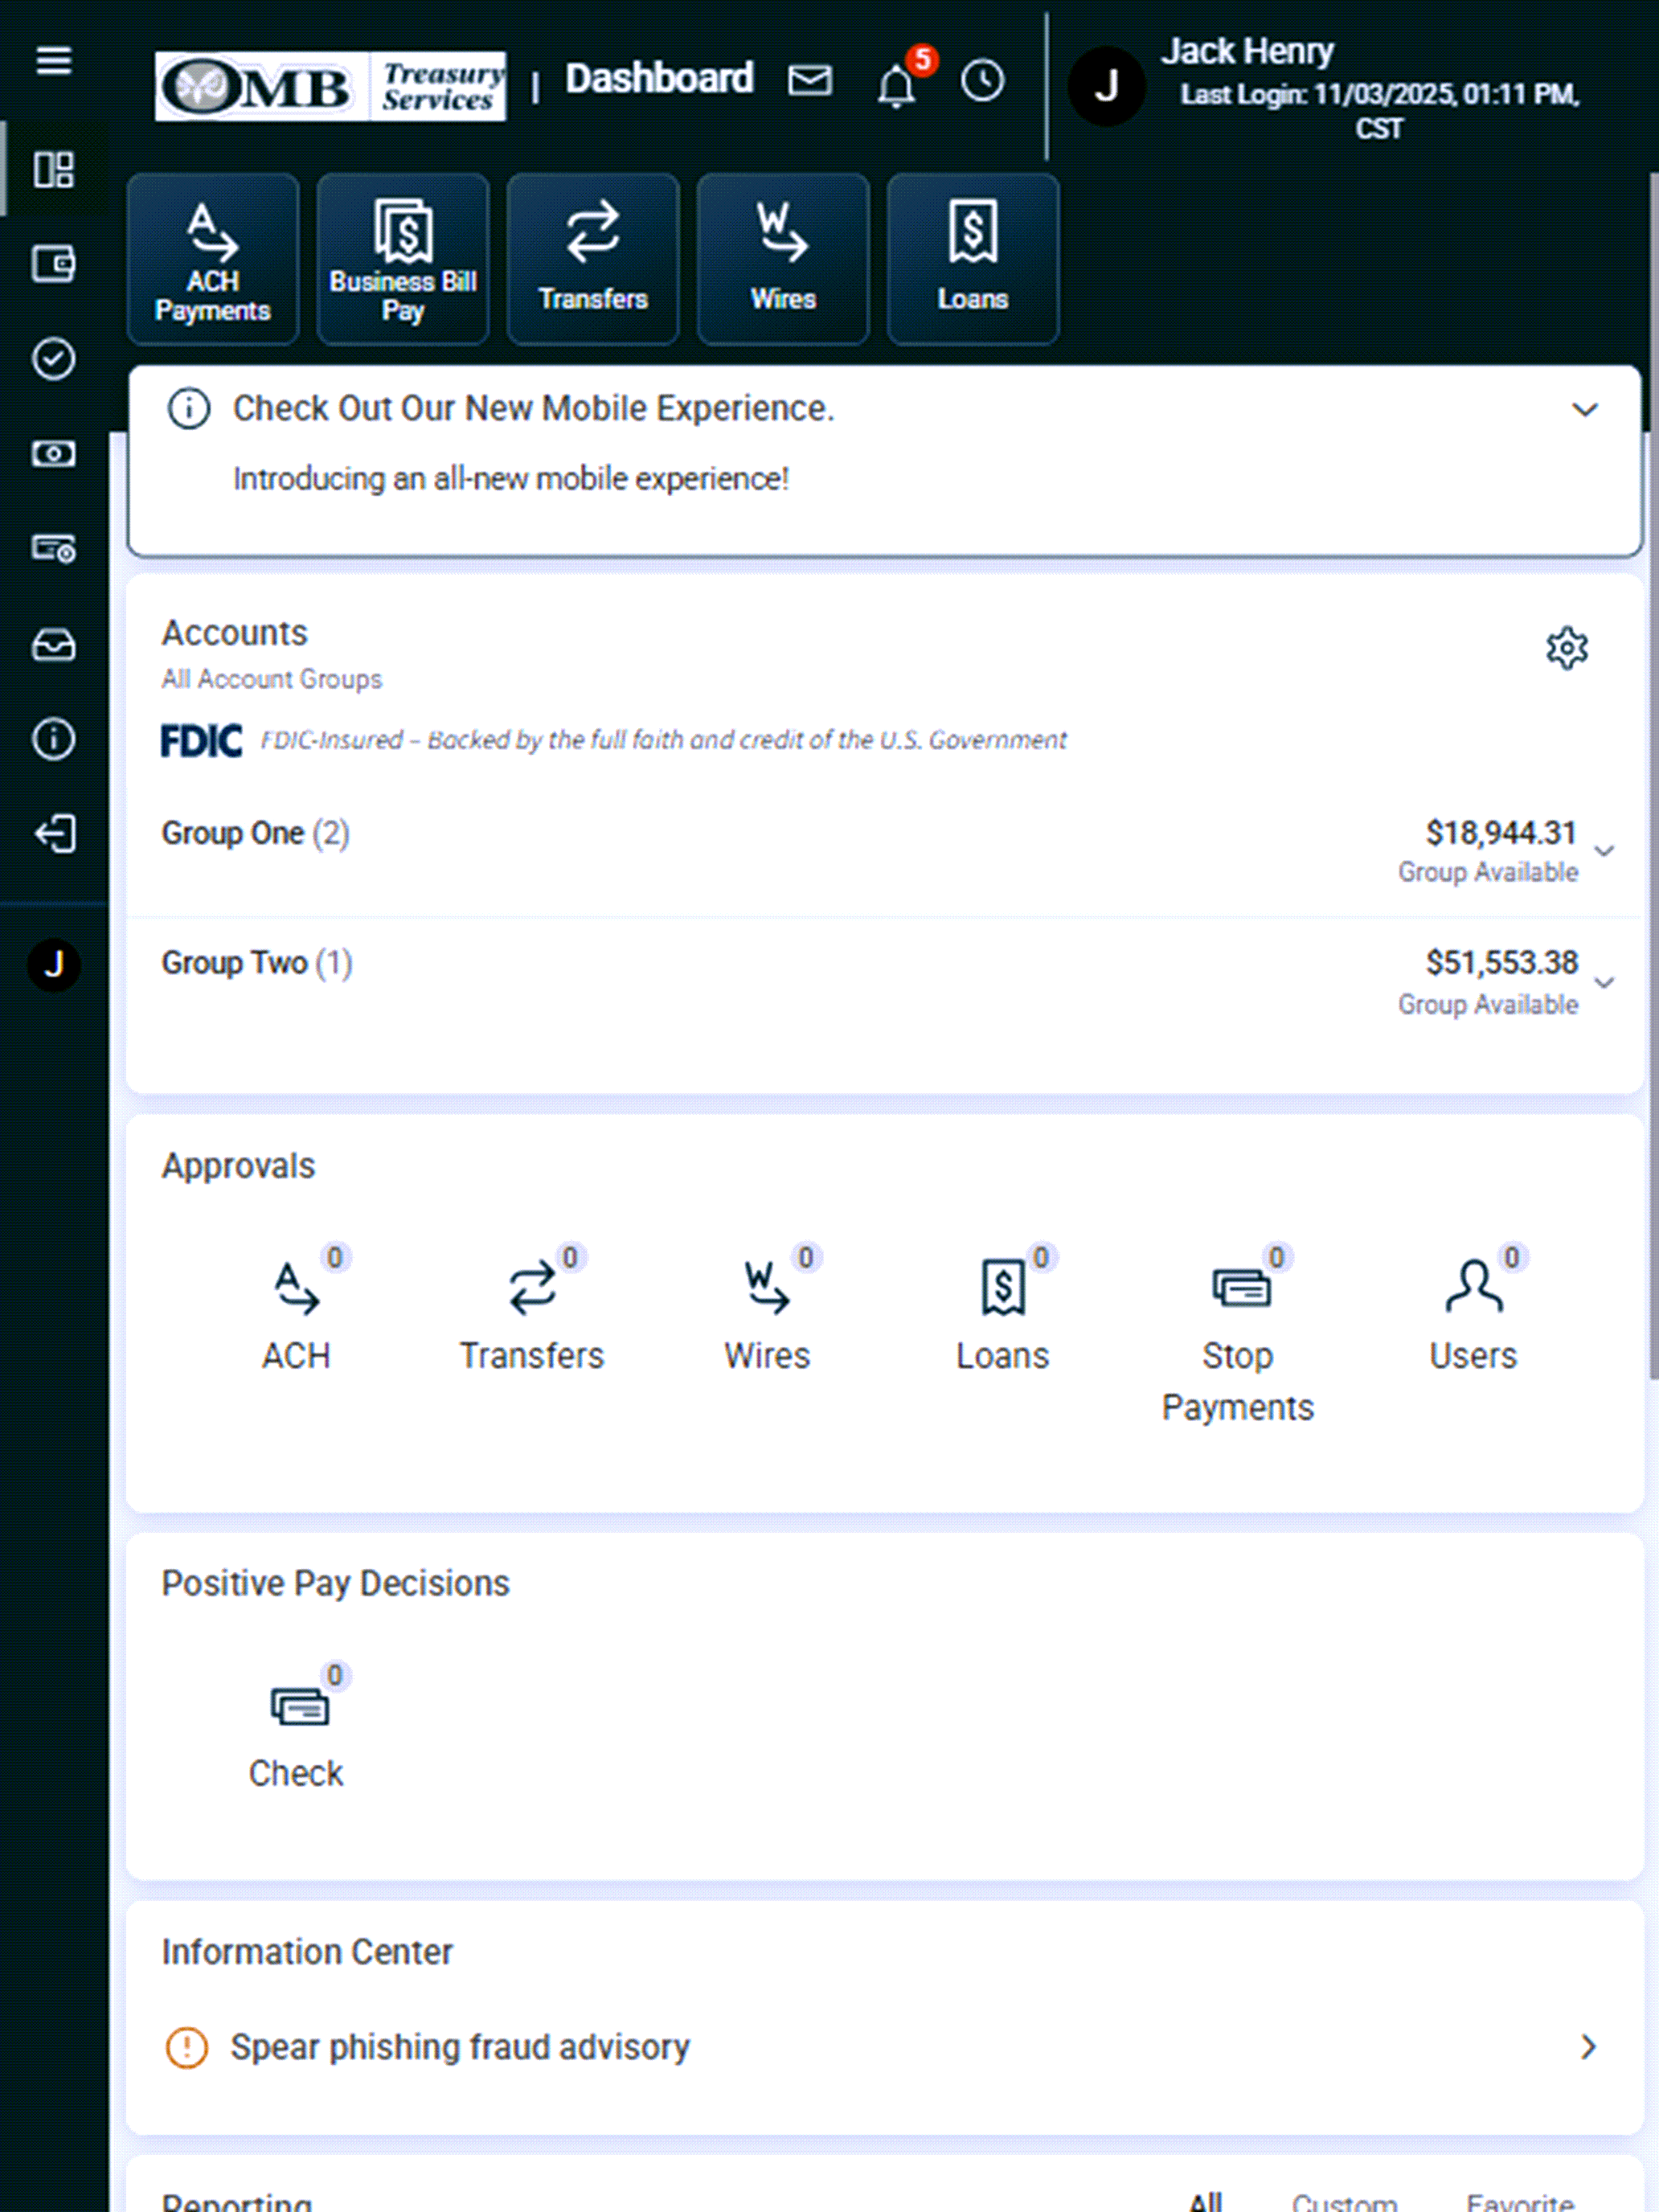This screenshot has width=1659, height=2212.
Task: Collapse the mobile experience announcement
Action: click(1585, 410)
